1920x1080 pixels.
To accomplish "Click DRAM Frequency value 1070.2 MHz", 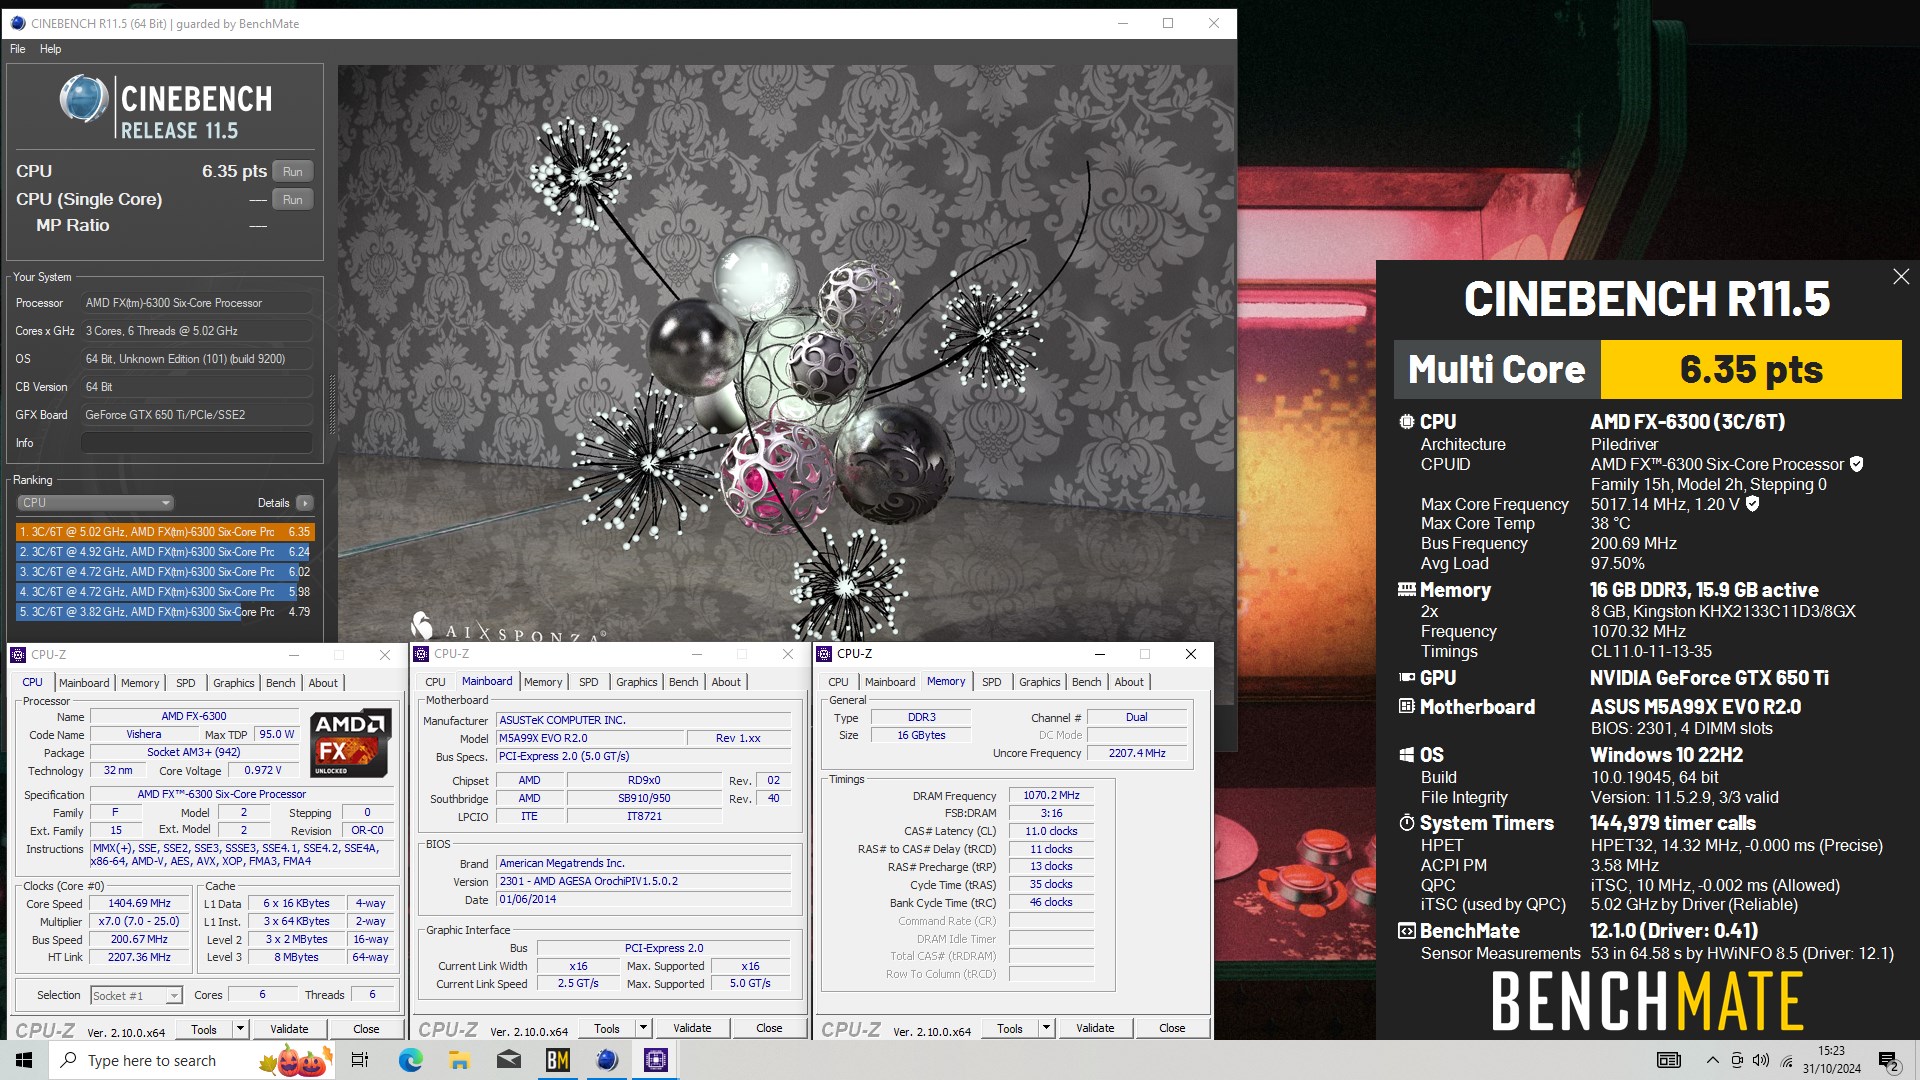I will pyautogui.click(x=1051, y=796).
